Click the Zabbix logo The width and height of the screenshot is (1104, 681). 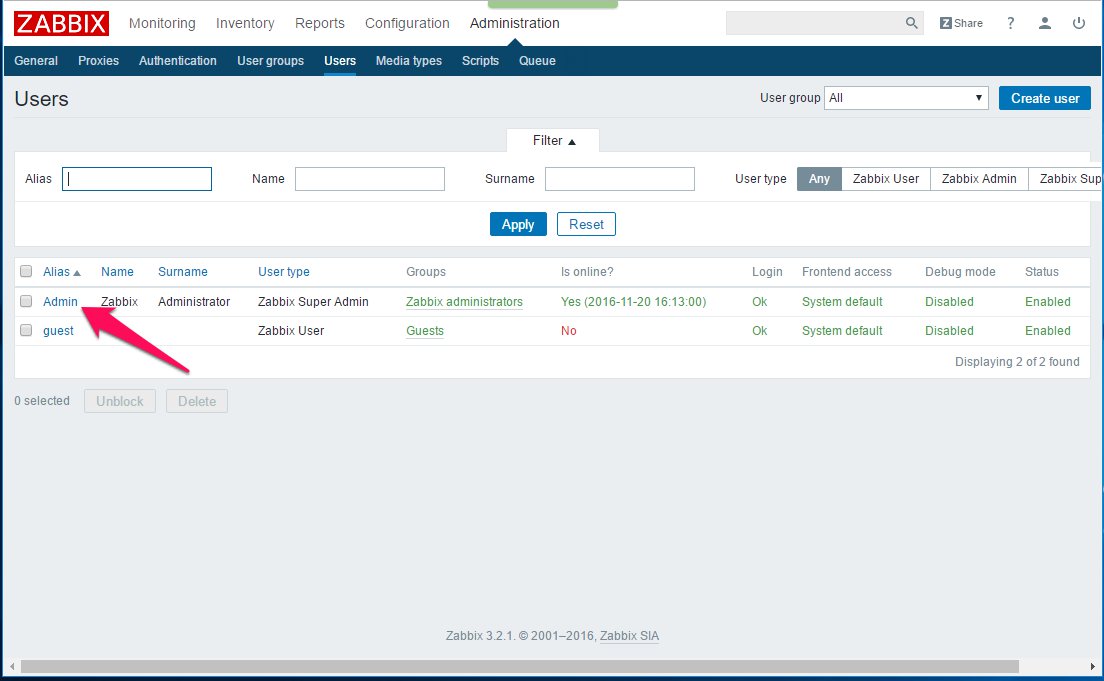click(61, 23)
